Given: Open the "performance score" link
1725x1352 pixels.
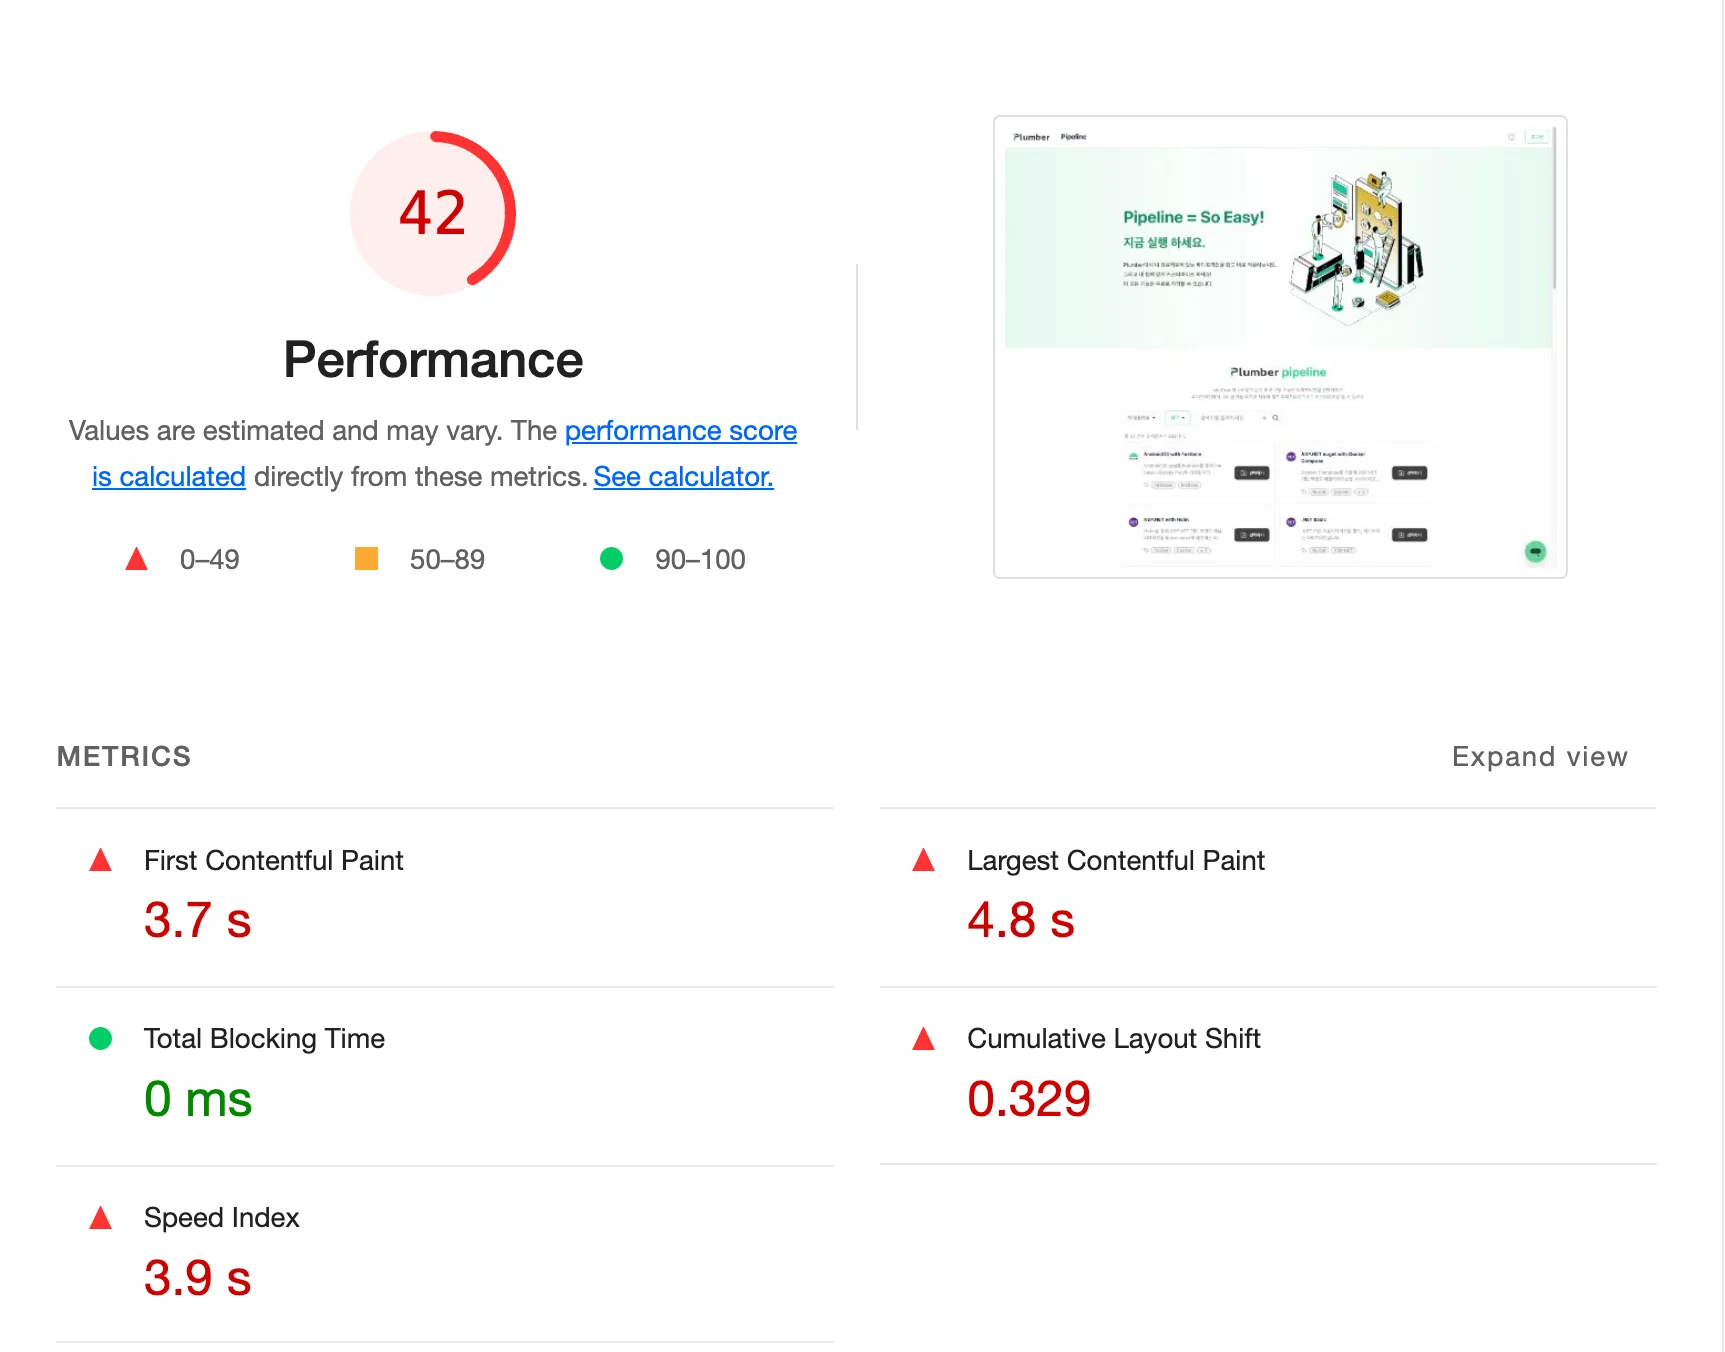Looking at the screenshot, I should (x=680, y=431).
